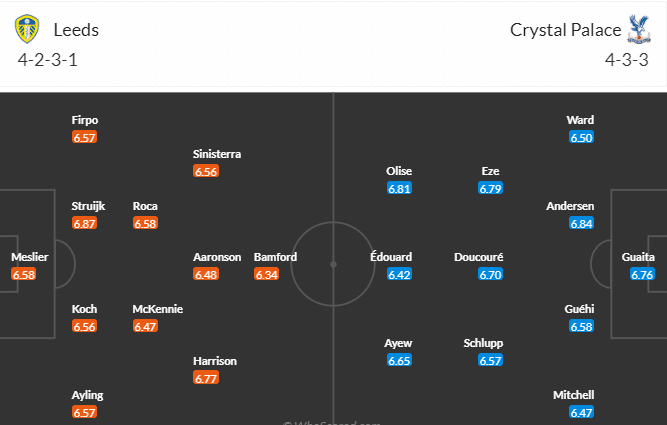This screenshot has height=425, width=667.
Task: Select Palace goalkeeper Guaita
Action: (638, 257)
